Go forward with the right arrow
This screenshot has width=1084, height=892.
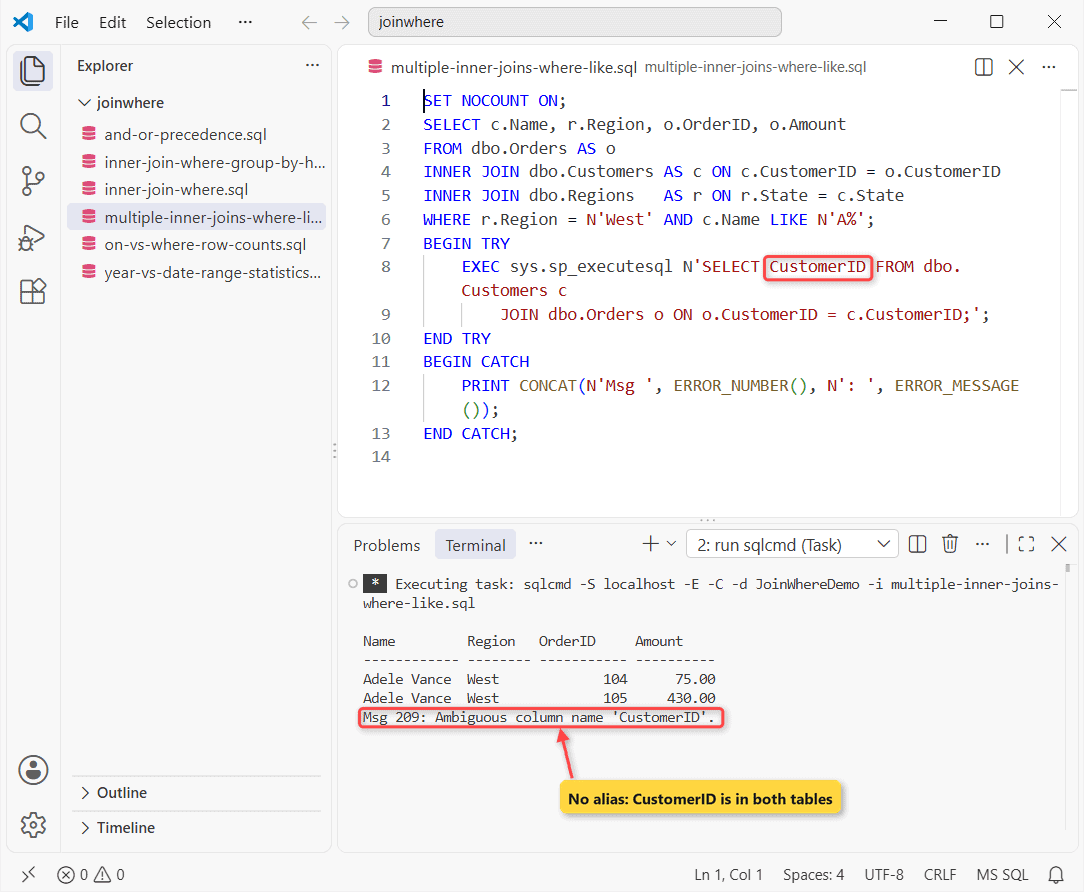point(342,22)
